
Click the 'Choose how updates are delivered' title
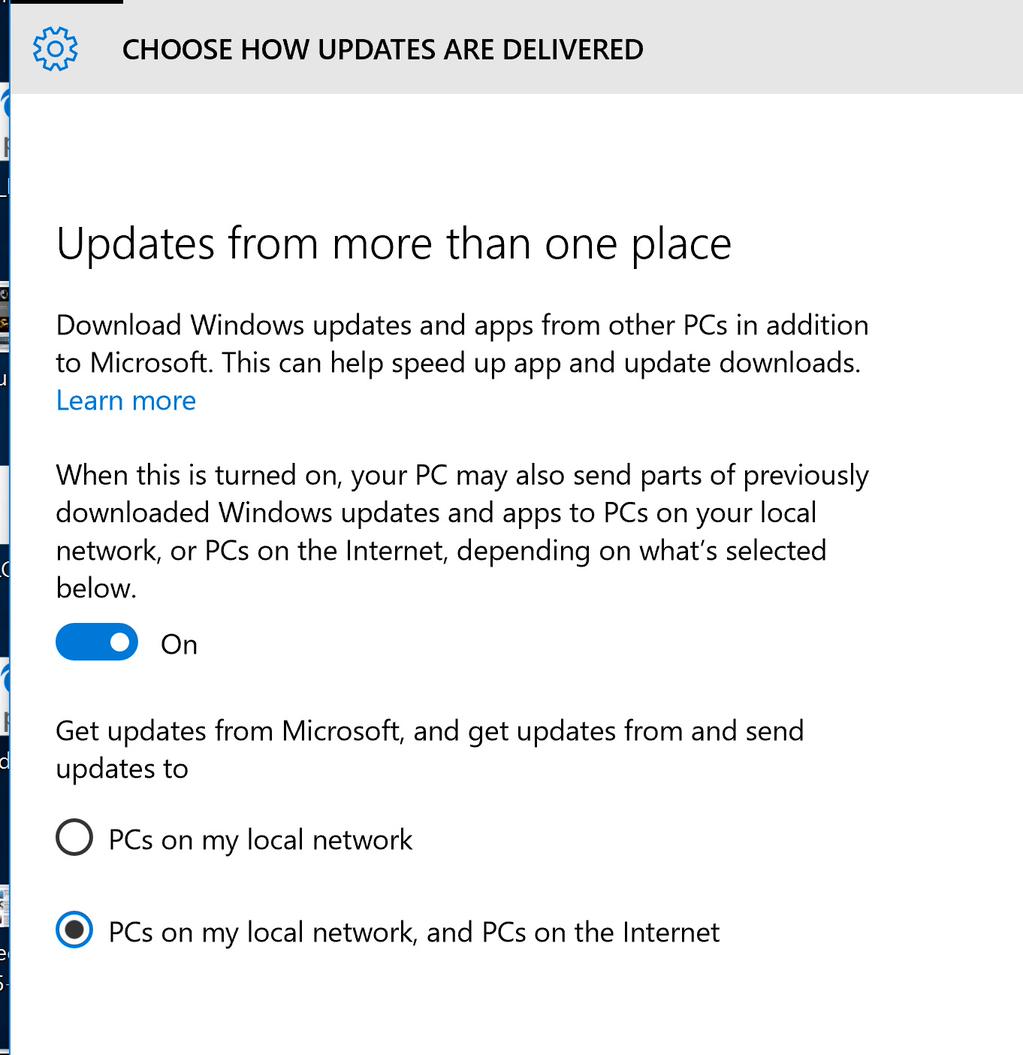click(382, 49)
